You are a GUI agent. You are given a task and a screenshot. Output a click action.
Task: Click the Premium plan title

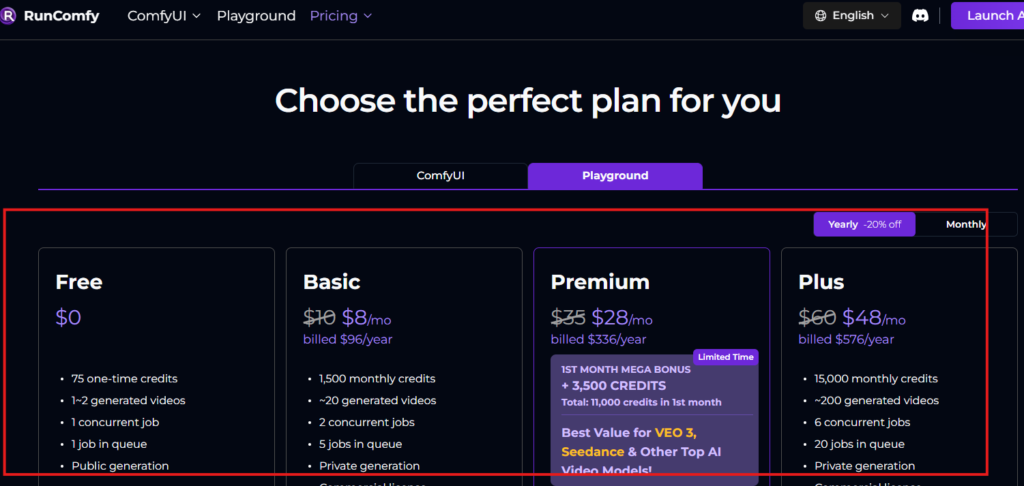point(600,282)
